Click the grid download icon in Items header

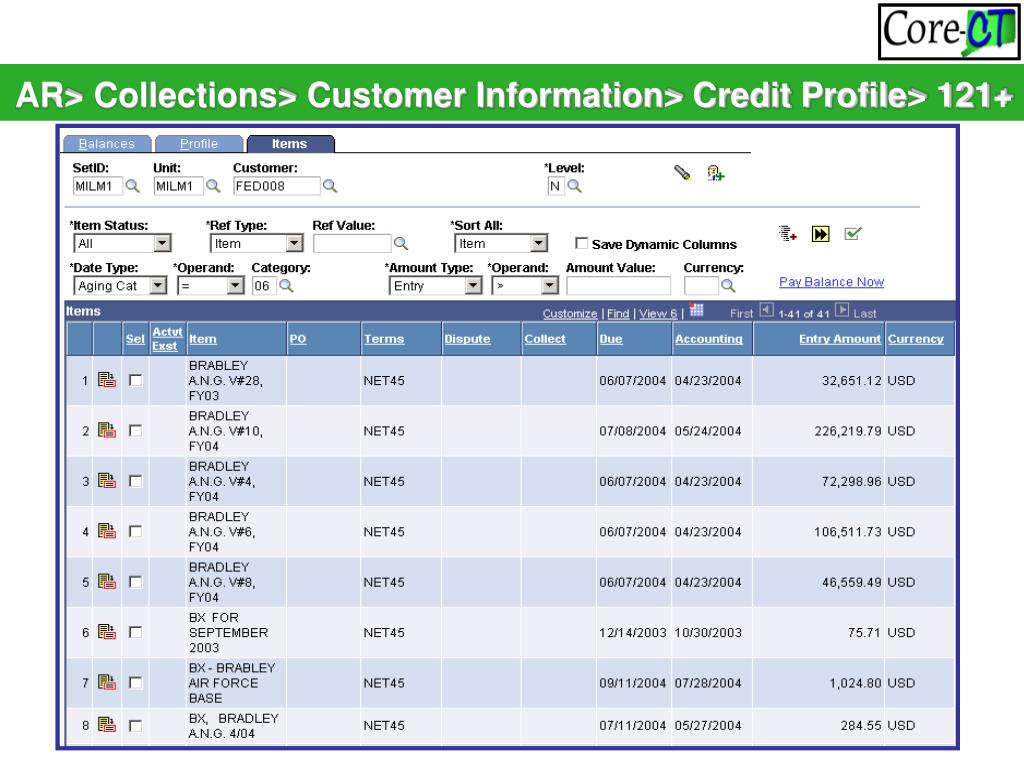point(697,310)
